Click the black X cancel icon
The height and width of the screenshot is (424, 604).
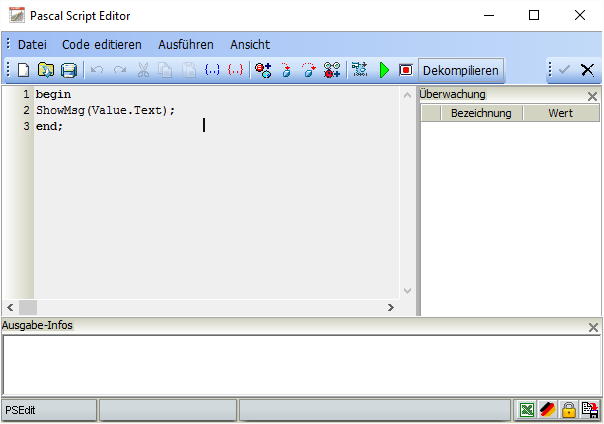pos(587,70)
